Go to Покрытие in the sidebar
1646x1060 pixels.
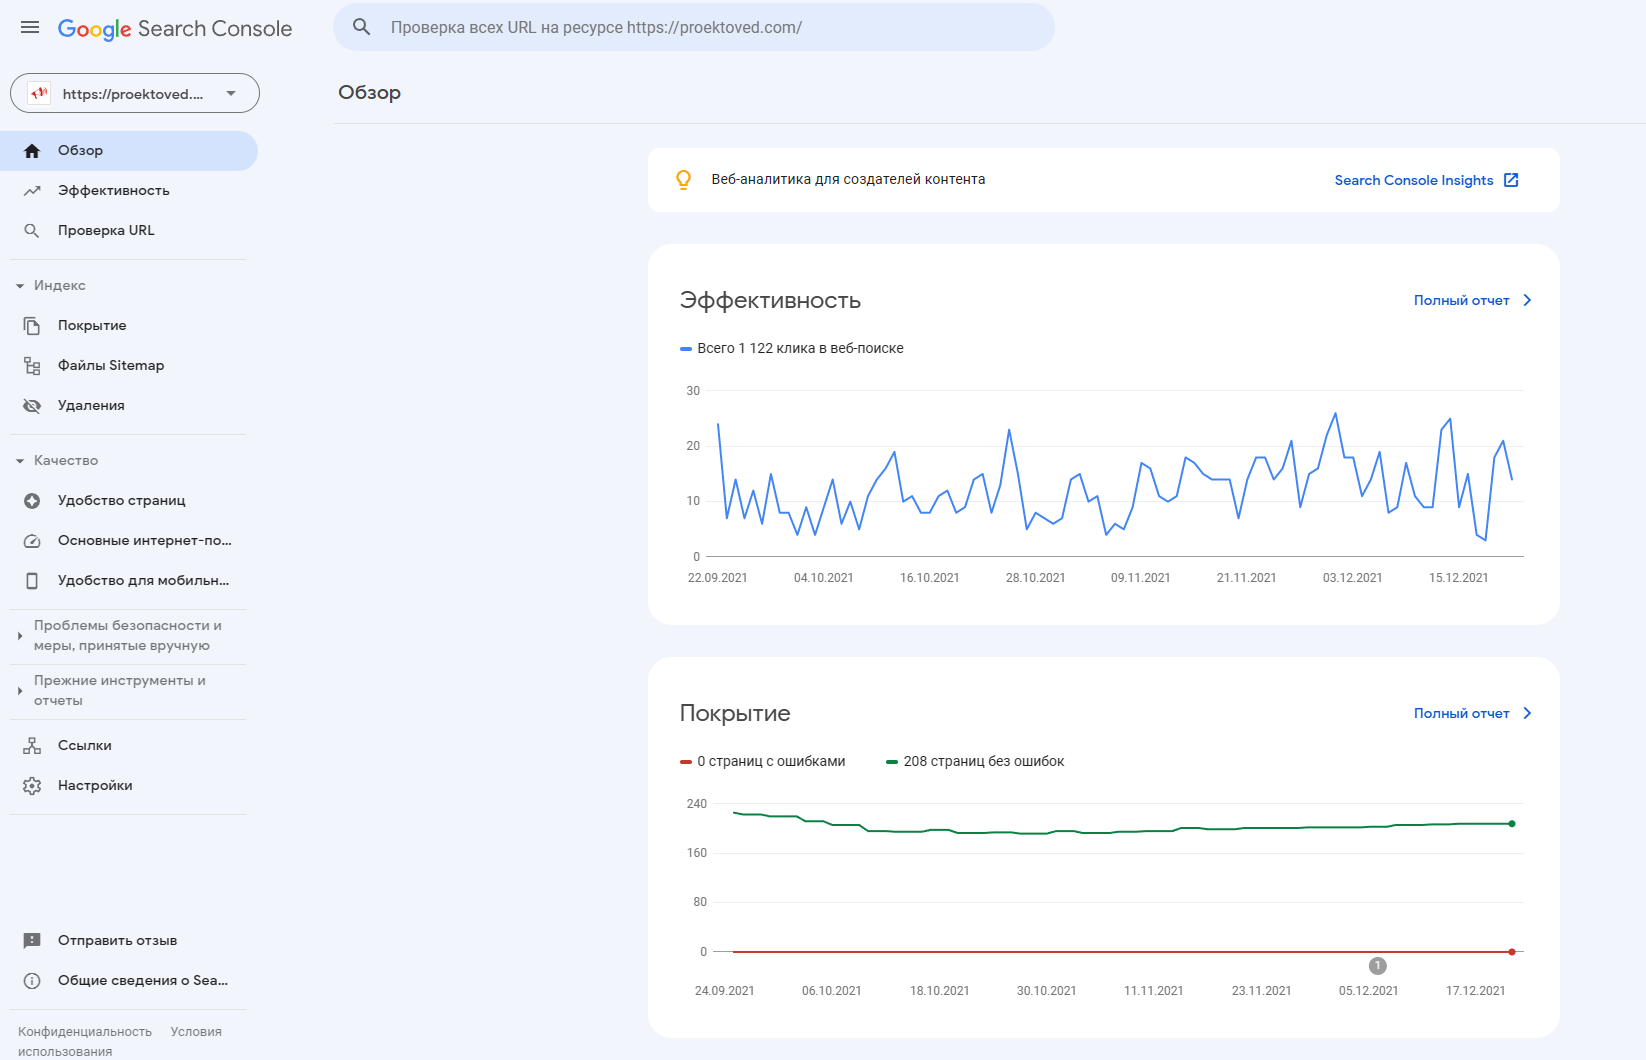tap(92, 326)
